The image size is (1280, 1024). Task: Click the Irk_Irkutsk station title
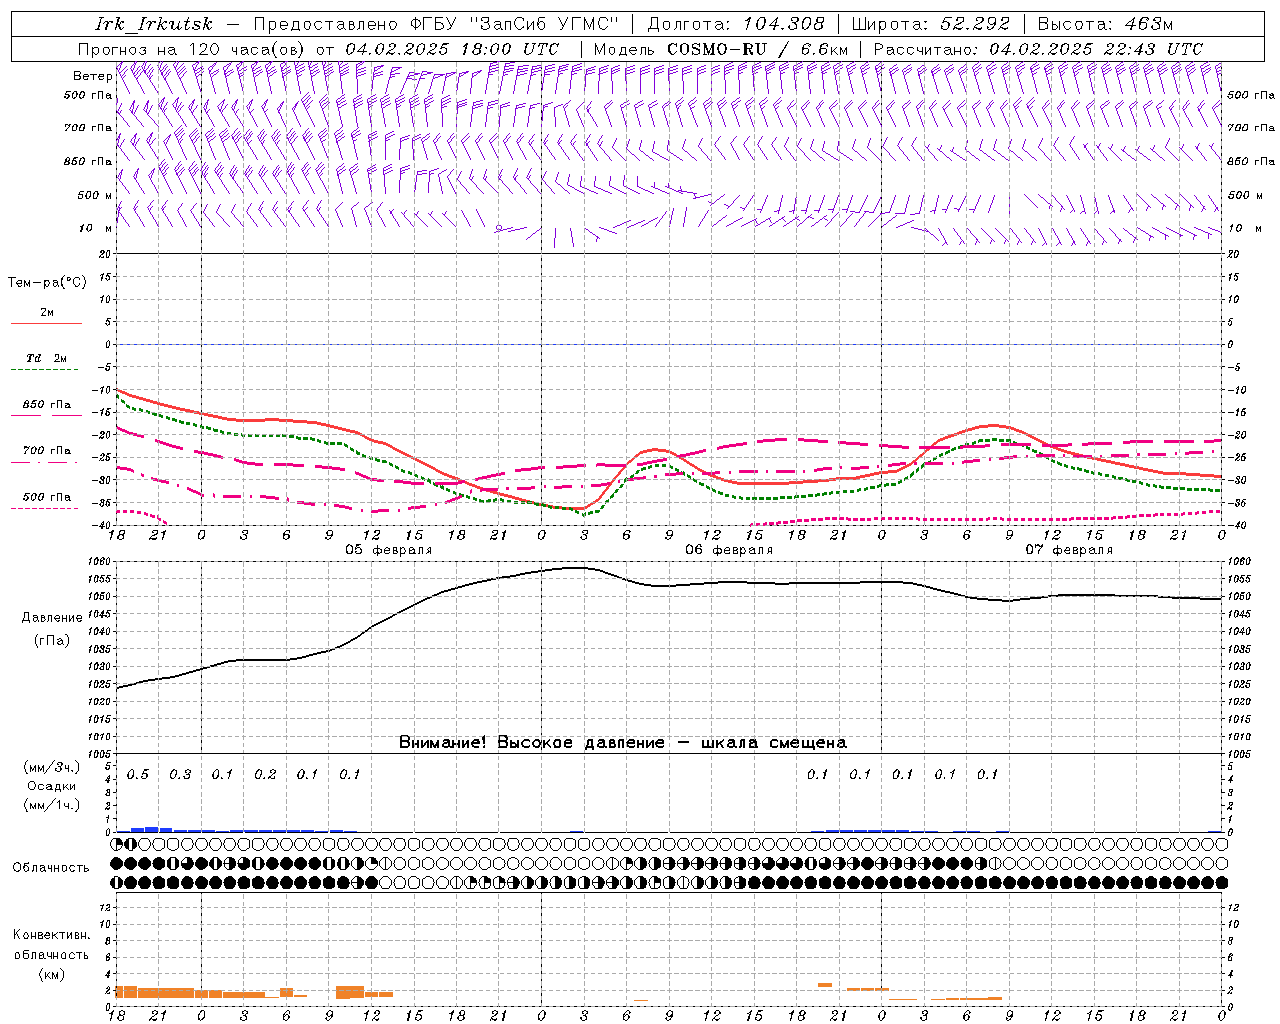(153, 24)
